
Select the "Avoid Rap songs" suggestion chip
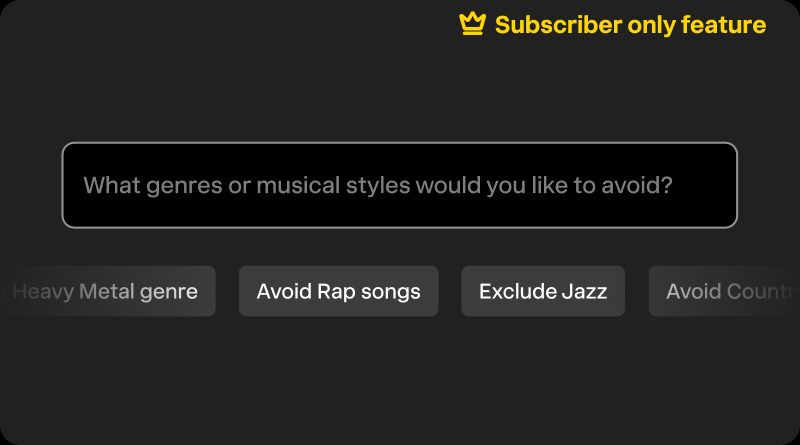tap(338, 291)
